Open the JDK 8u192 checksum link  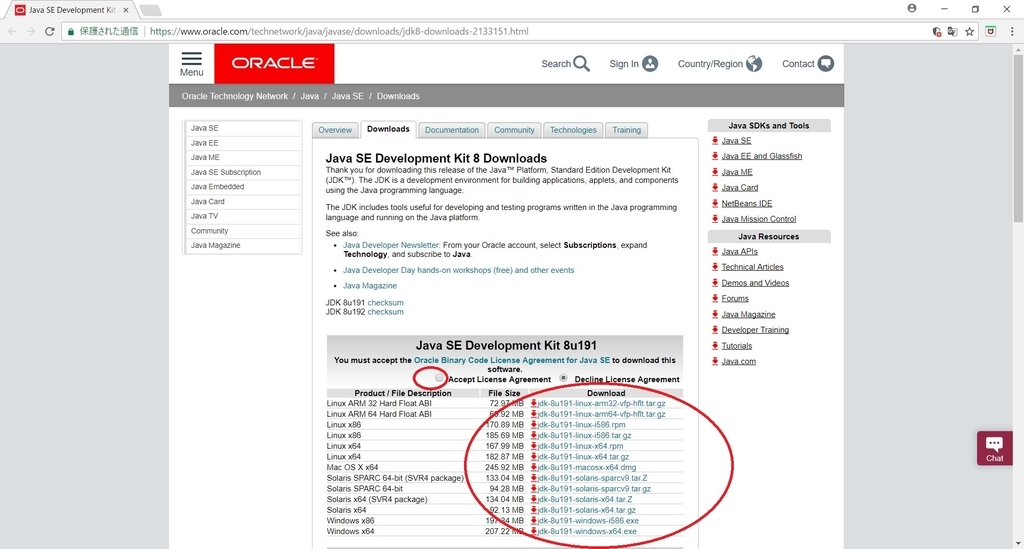[385, 312]
